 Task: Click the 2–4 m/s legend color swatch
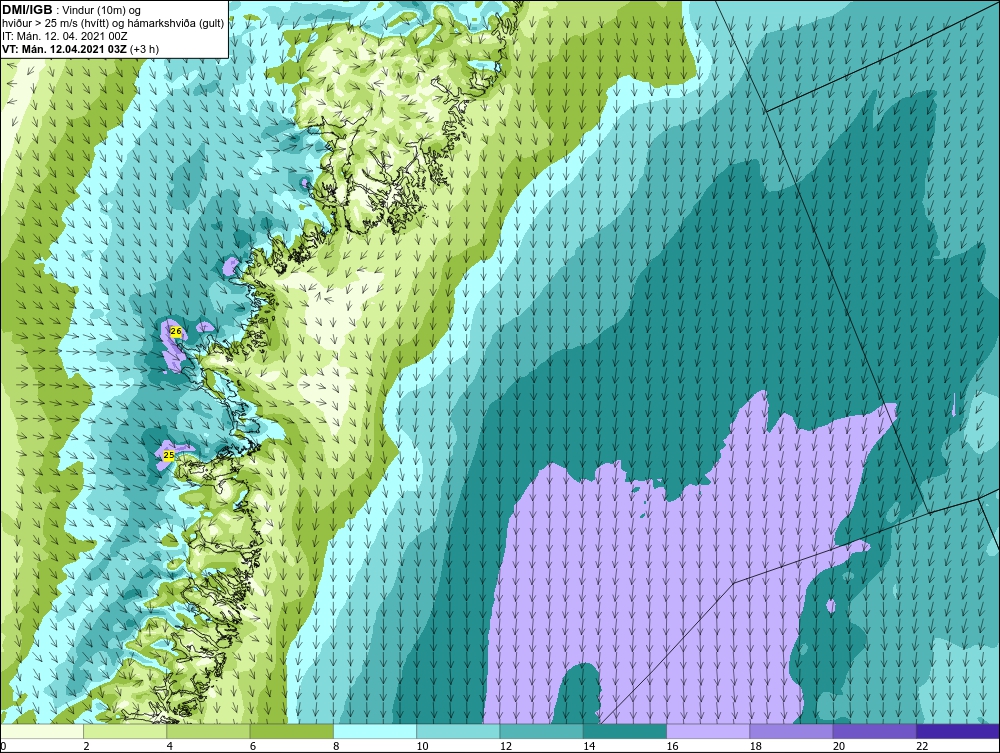(125, 731)
